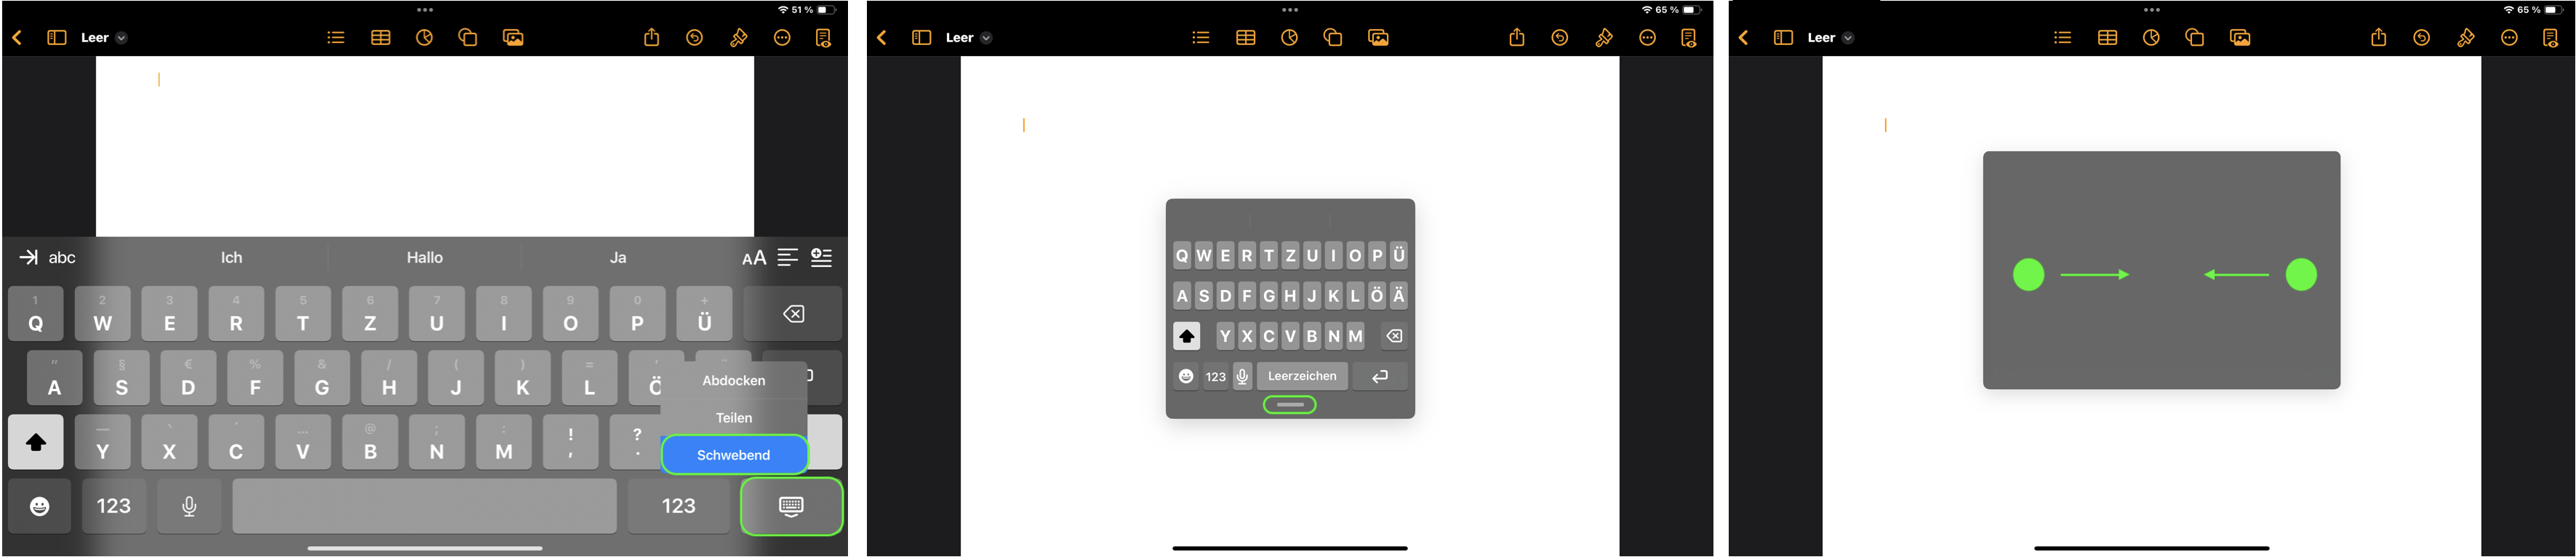Choose Abdocken in the keyboard popup menu
The width and height of the screenshot is (2576, 557).
coord(733,381)
